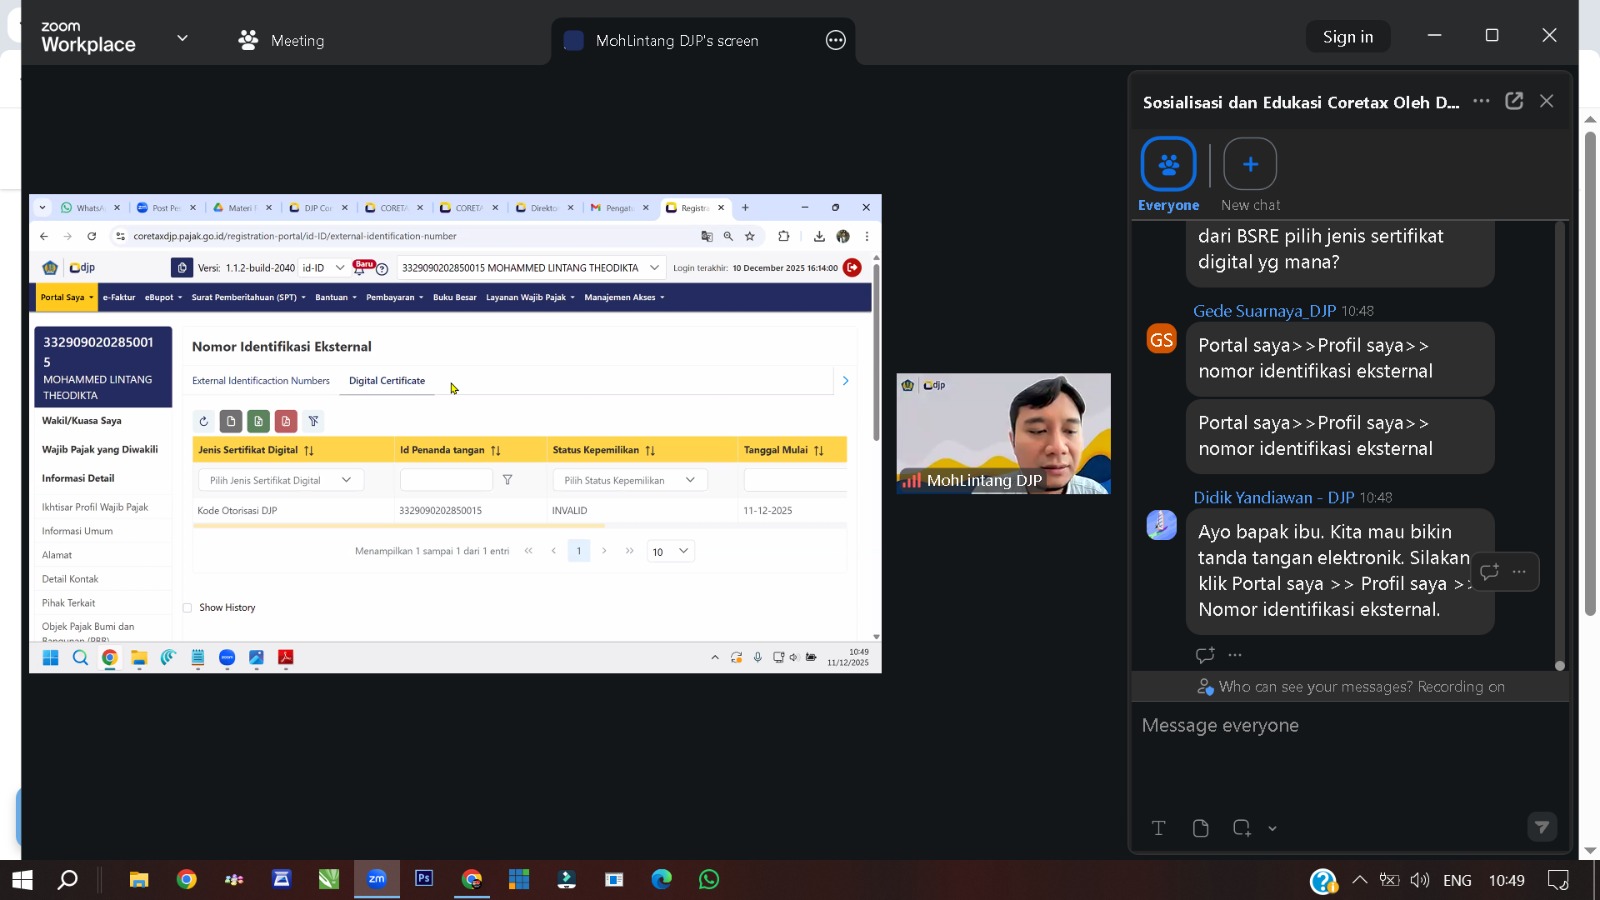Click the screenshot icon in chat toolbar
The height and width of the screenshot is (900, 1600).
click(x=1241, y=828)
